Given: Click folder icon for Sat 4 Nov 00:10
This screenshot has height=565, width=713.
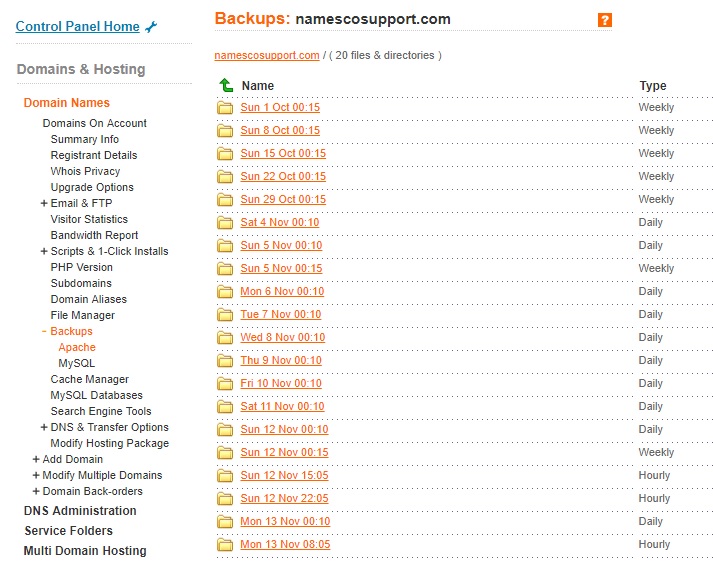Looking at the screenshot, I should pos(225,223).
